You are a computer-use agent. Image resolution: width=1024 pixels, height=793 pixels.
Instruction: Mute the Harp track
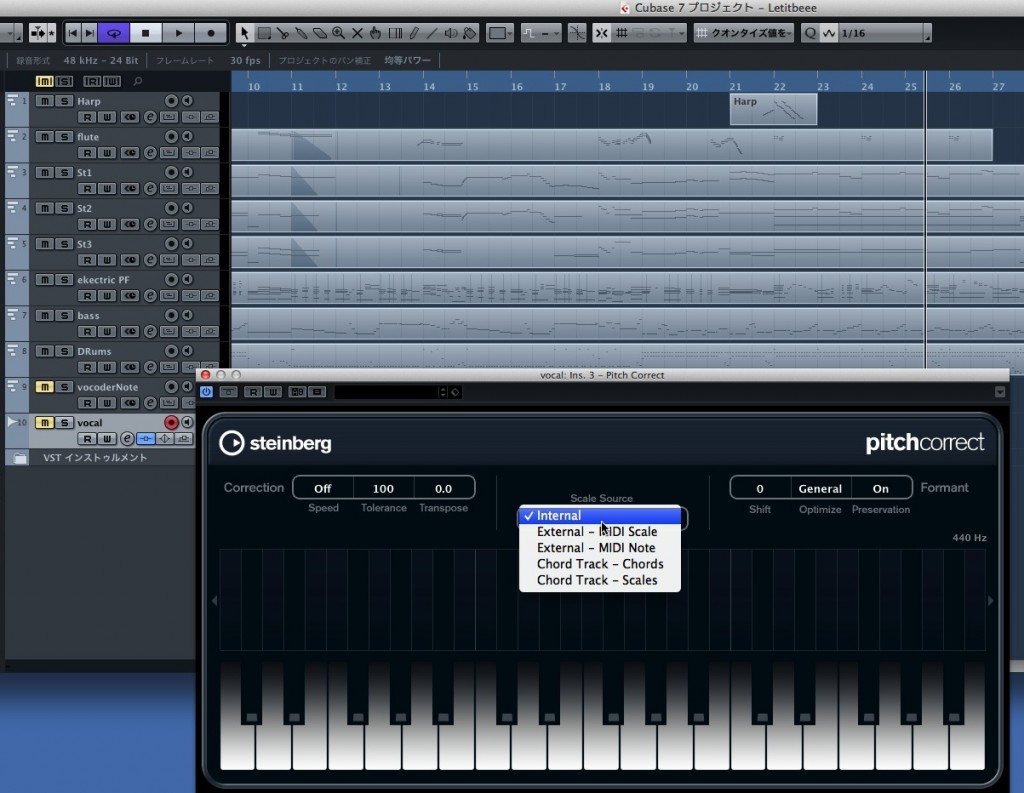44,101
